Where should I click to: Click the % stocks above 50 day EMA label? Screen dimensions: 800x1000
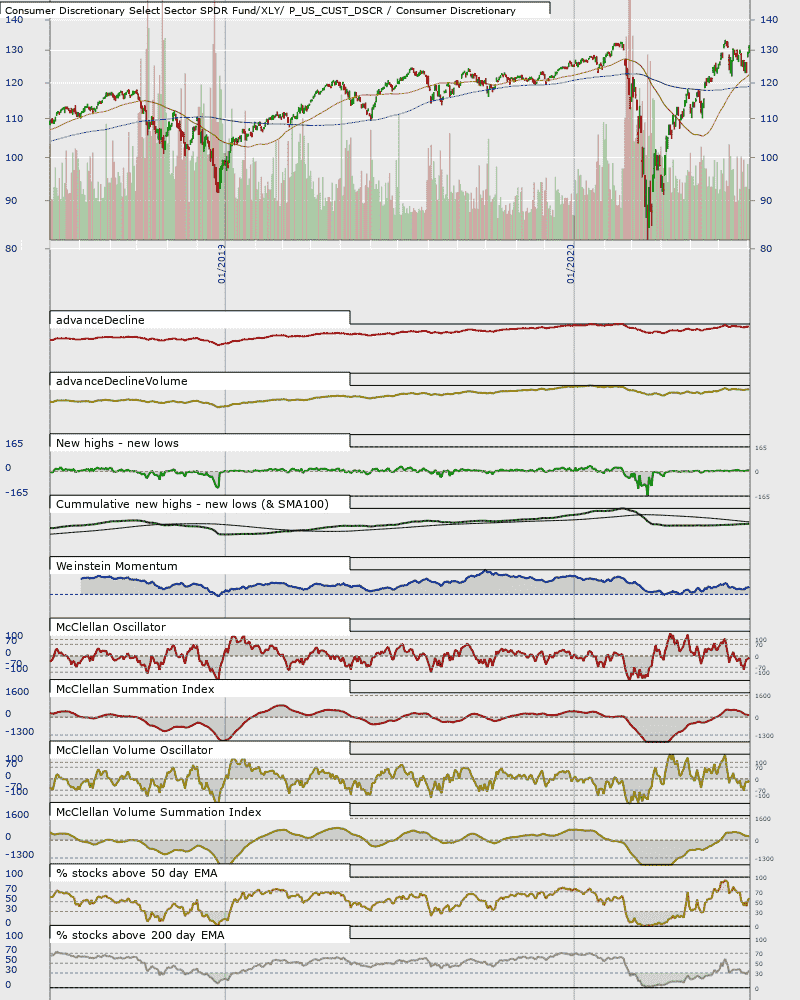pos(137,874)
